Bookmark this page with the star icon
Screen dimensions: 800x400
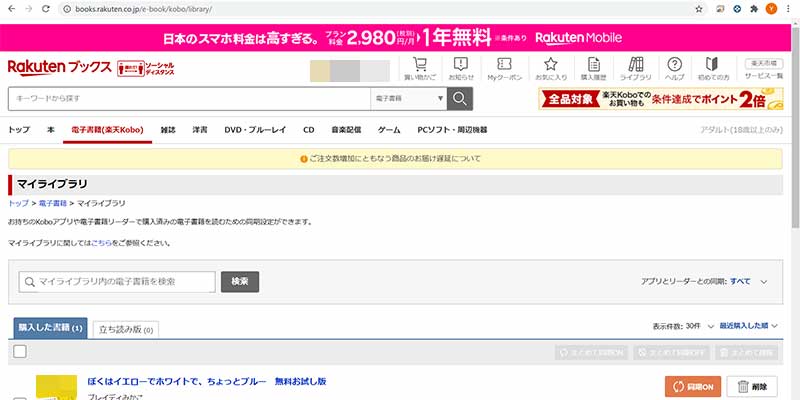pos(698,9)
